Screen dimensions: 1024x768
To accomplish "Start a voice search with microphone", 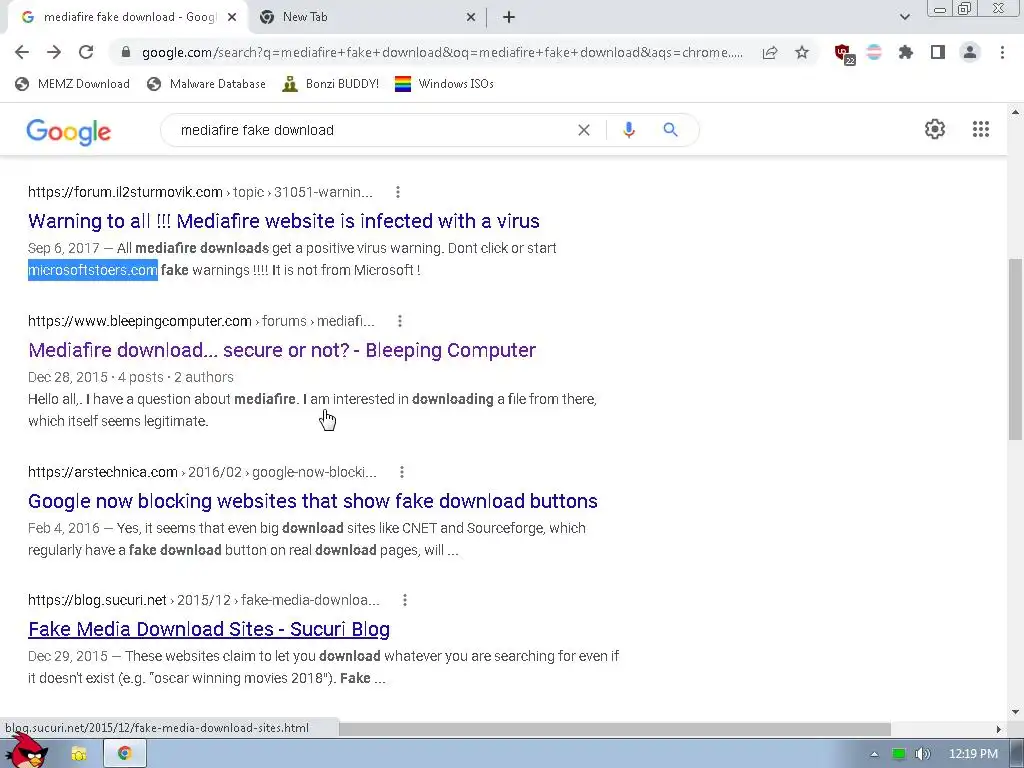I will [x=629, y=130].
